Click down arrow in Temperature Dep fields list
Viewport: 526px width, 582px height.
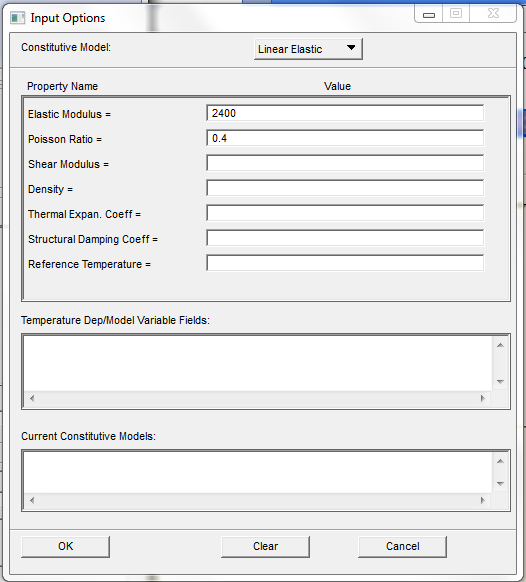tap(500, 382)
